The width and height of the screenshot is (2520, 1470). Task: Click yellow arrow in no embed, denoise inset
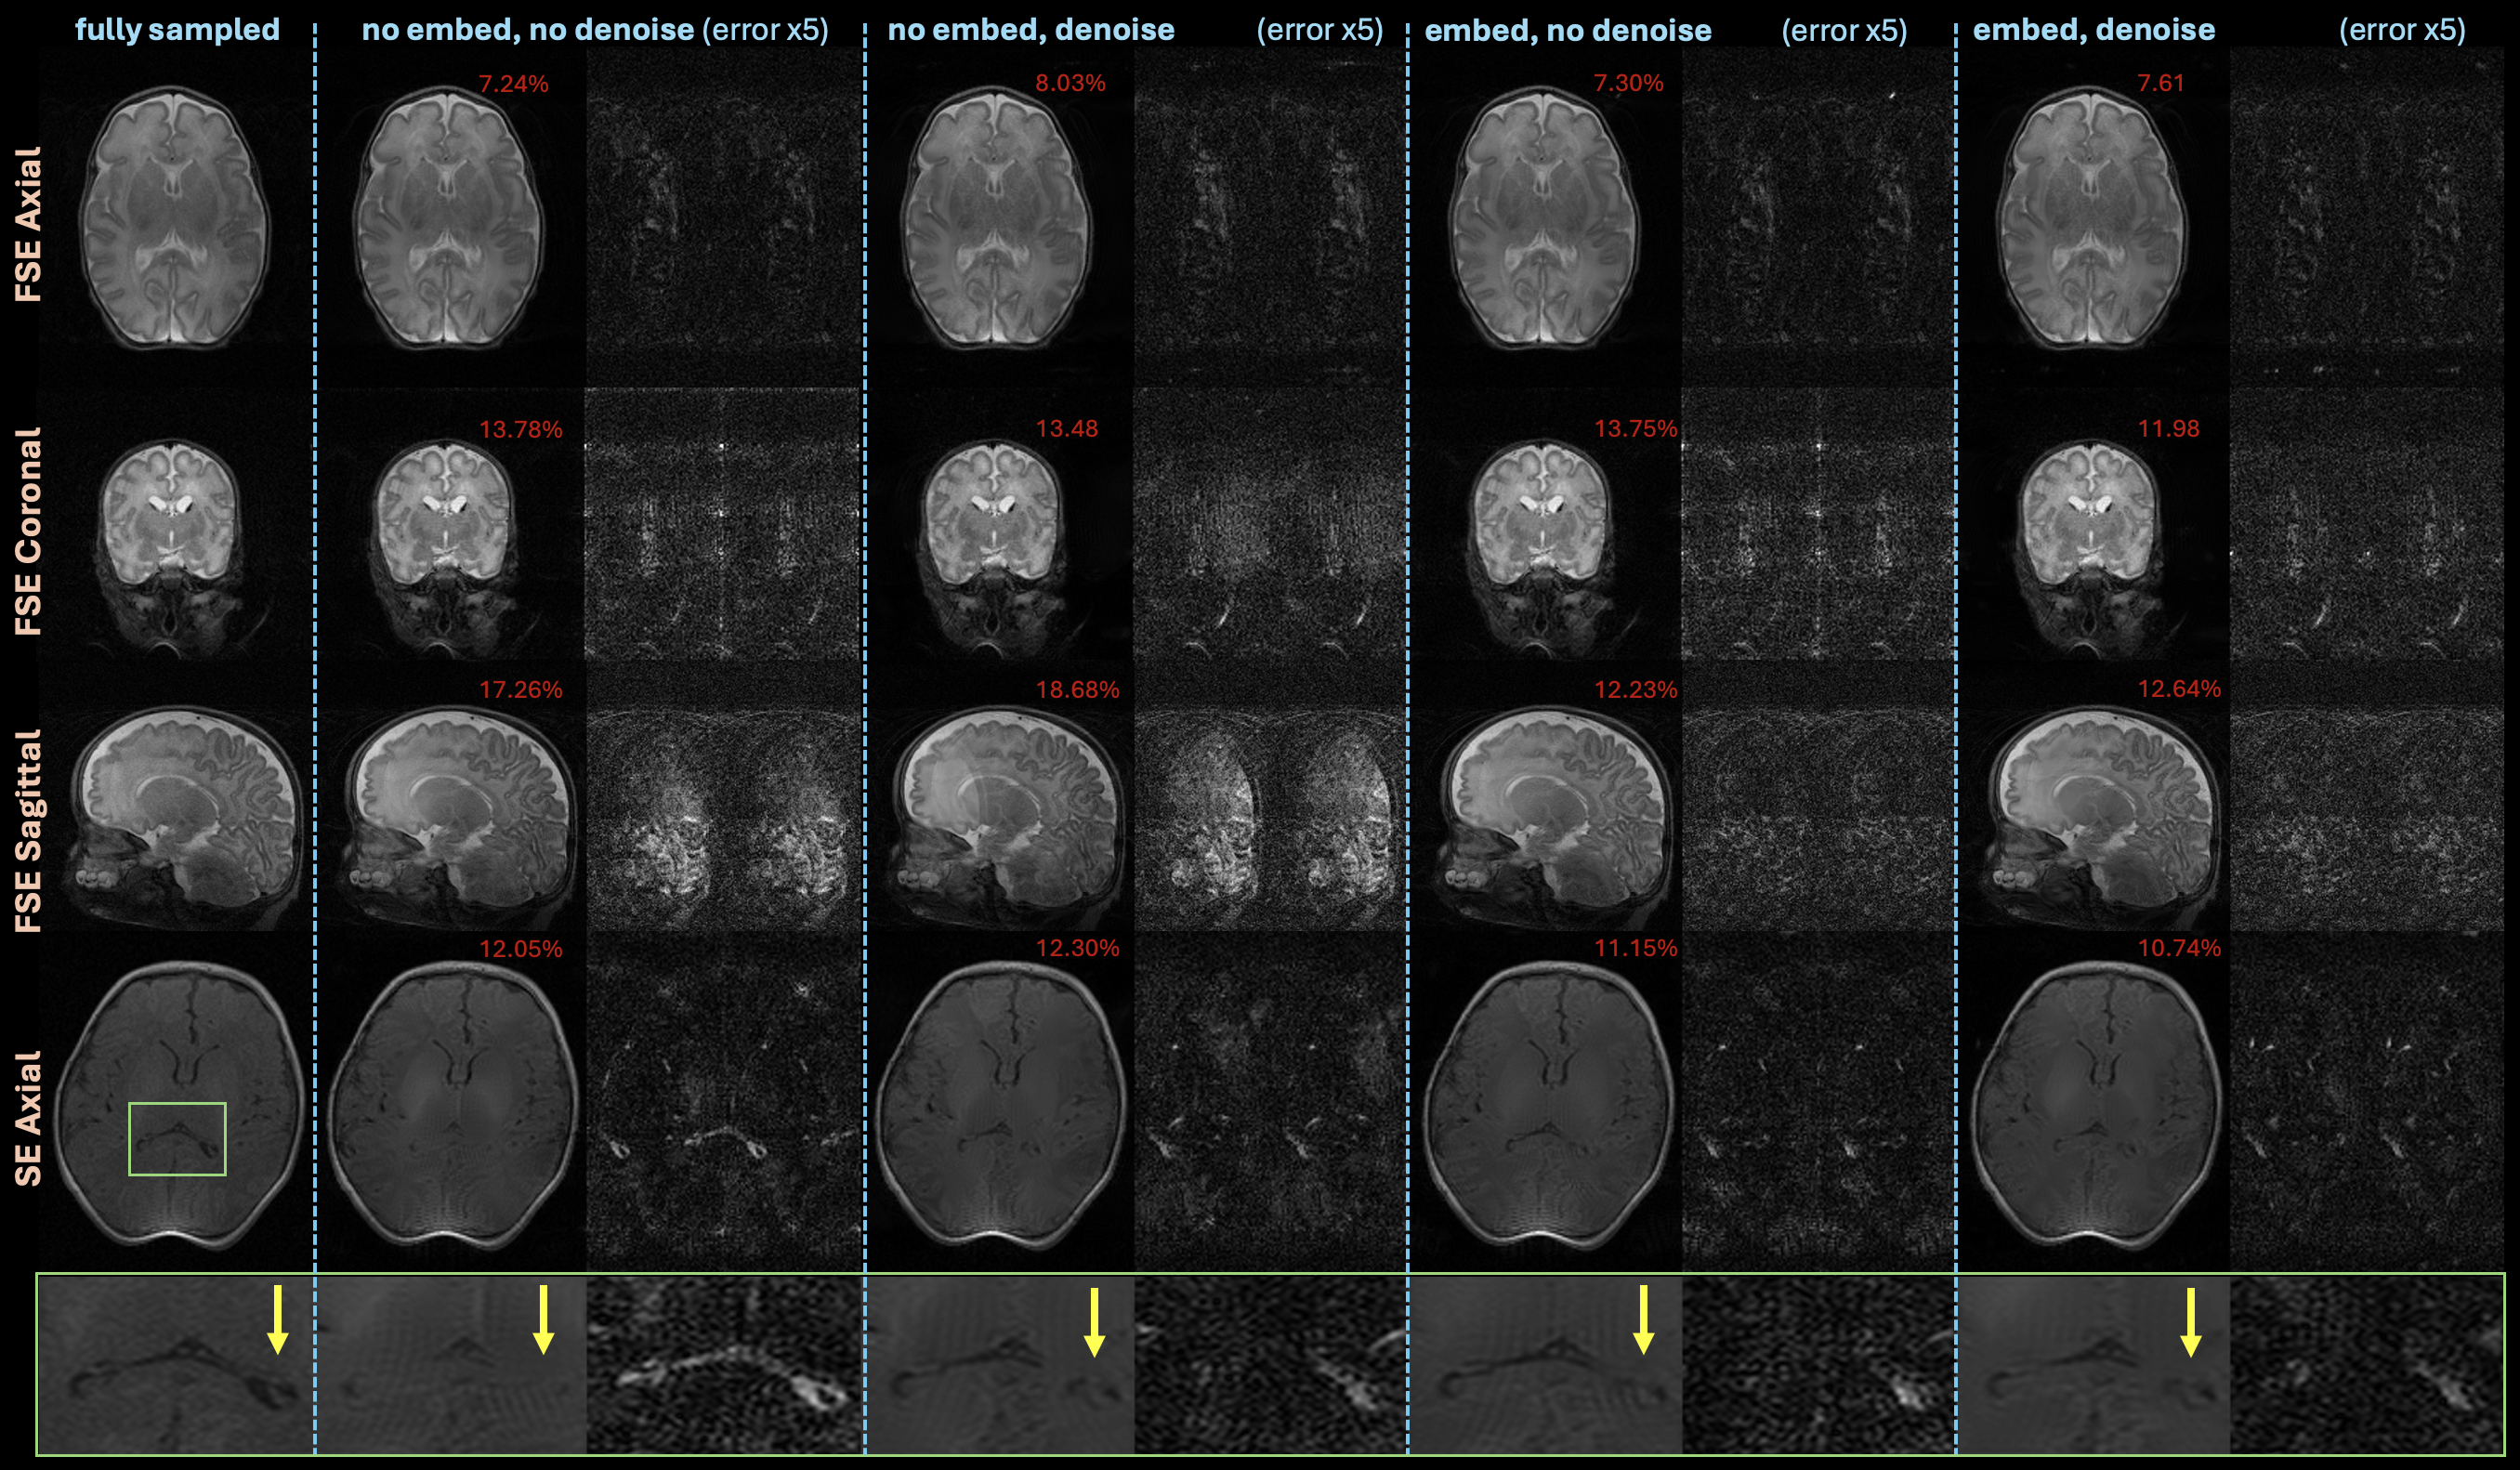pyautogui.click(x=1094, y=1320)
